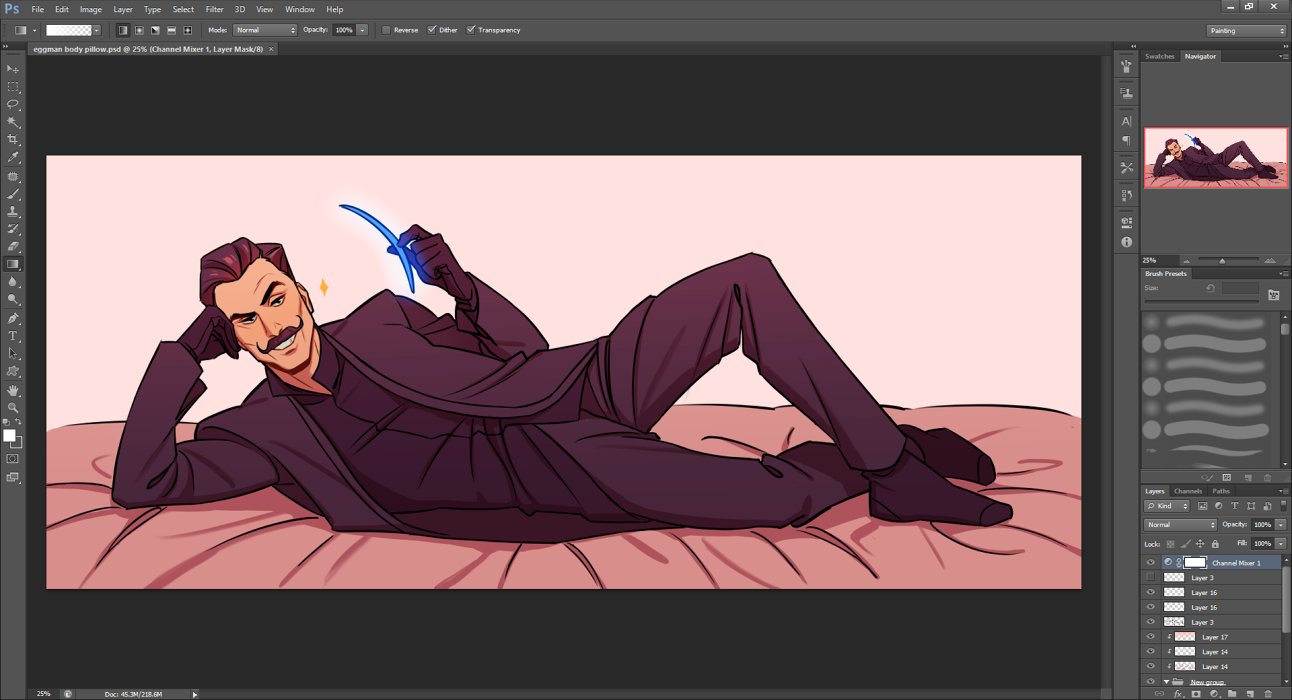Choose the Diamond gradient style icon

pos(188,30)
